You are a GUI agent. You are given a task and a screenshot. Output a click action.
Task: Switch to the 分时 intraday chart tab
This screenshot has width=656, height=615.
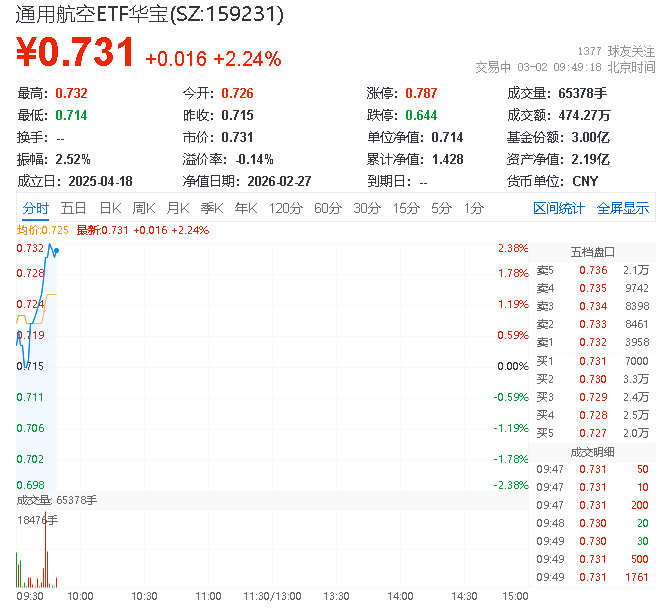click(x=36, y=209)
